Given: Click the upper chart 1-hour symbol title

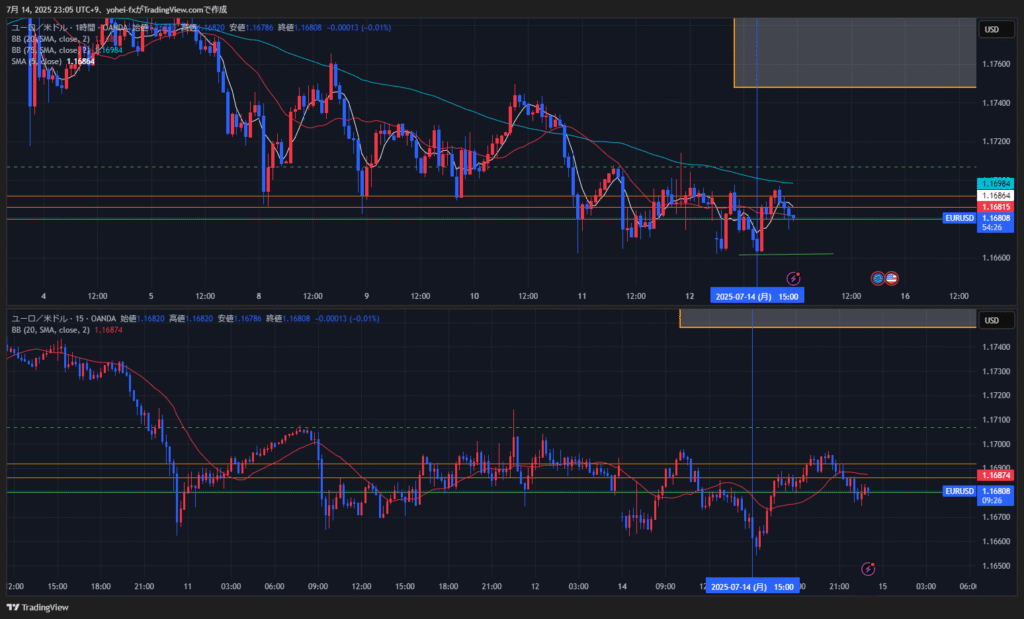Looking at the screenshot, I should (60, 27).
